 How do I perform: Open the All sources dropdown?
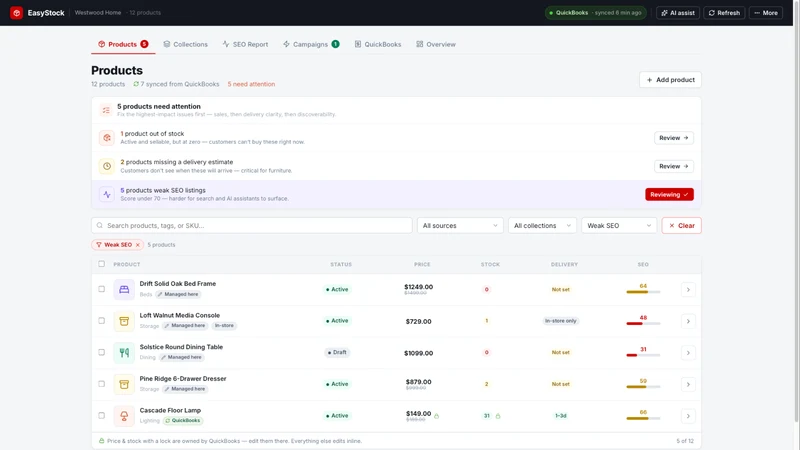tap(460, 226)
